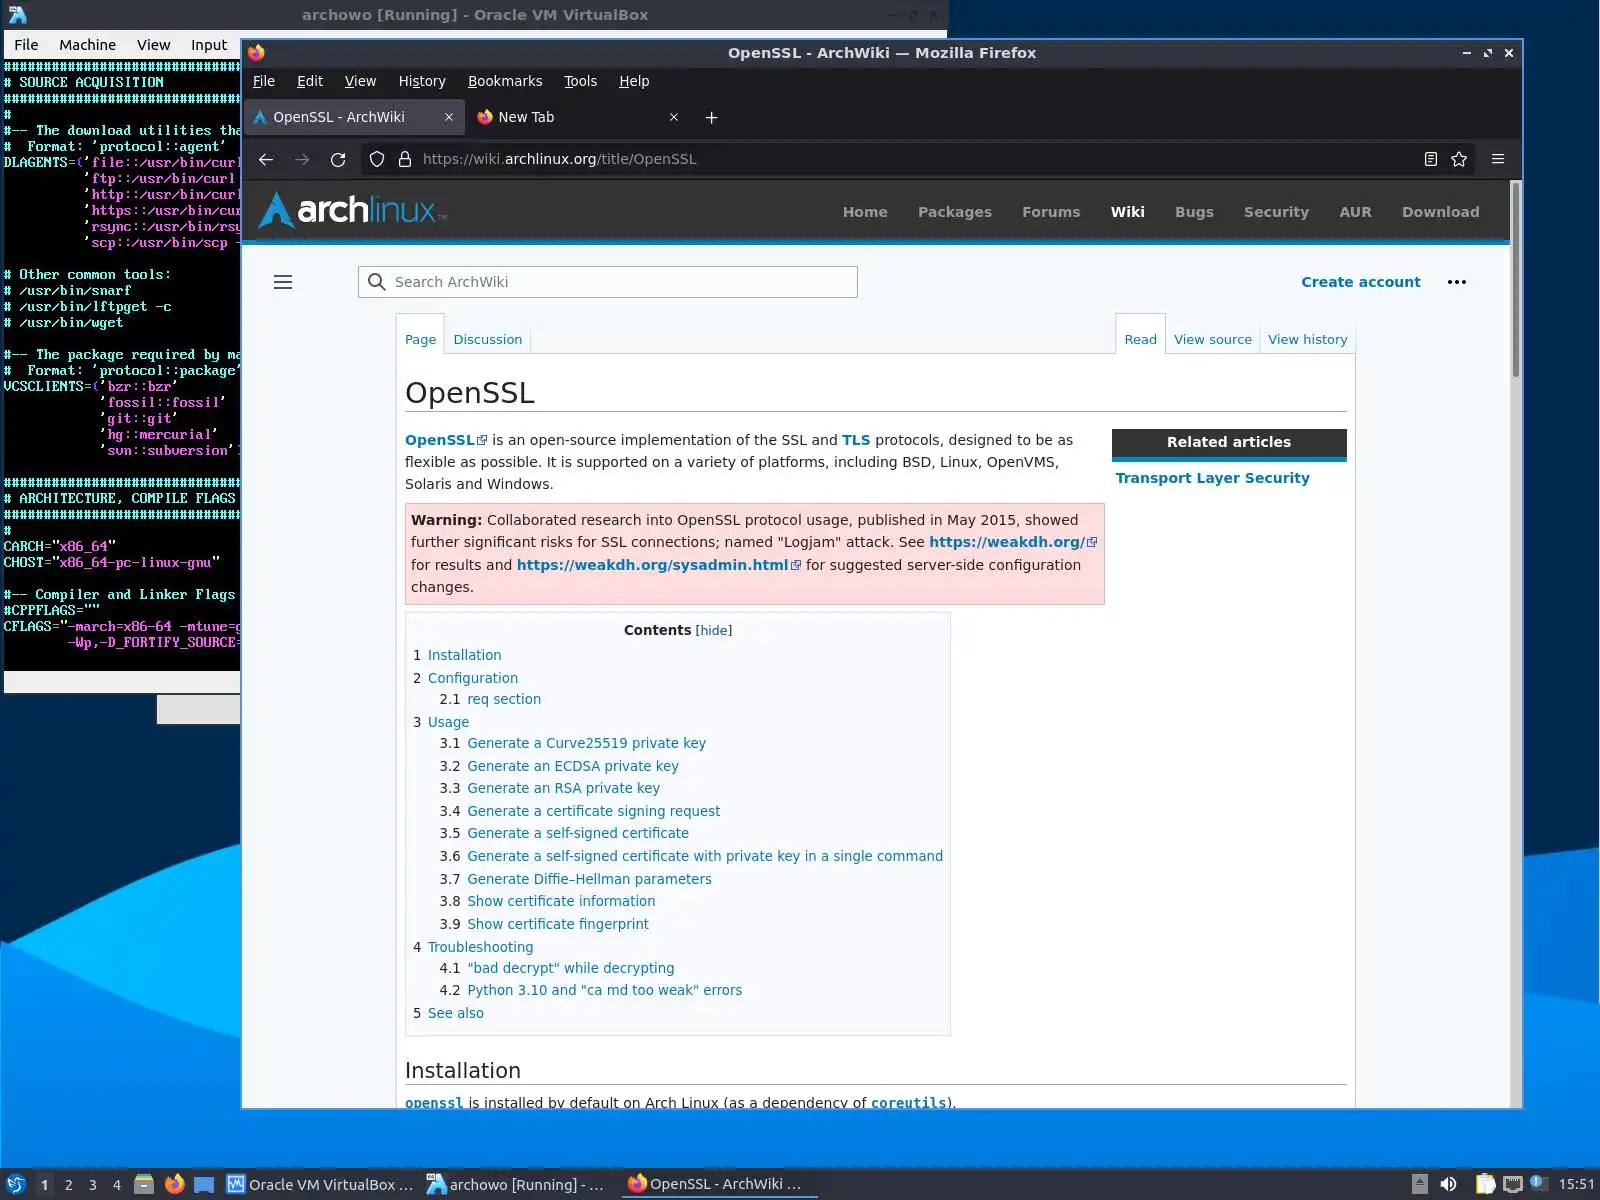Show desktop using taskbar icon
Screen dimensions: 1600x1200
(204, 1184)
